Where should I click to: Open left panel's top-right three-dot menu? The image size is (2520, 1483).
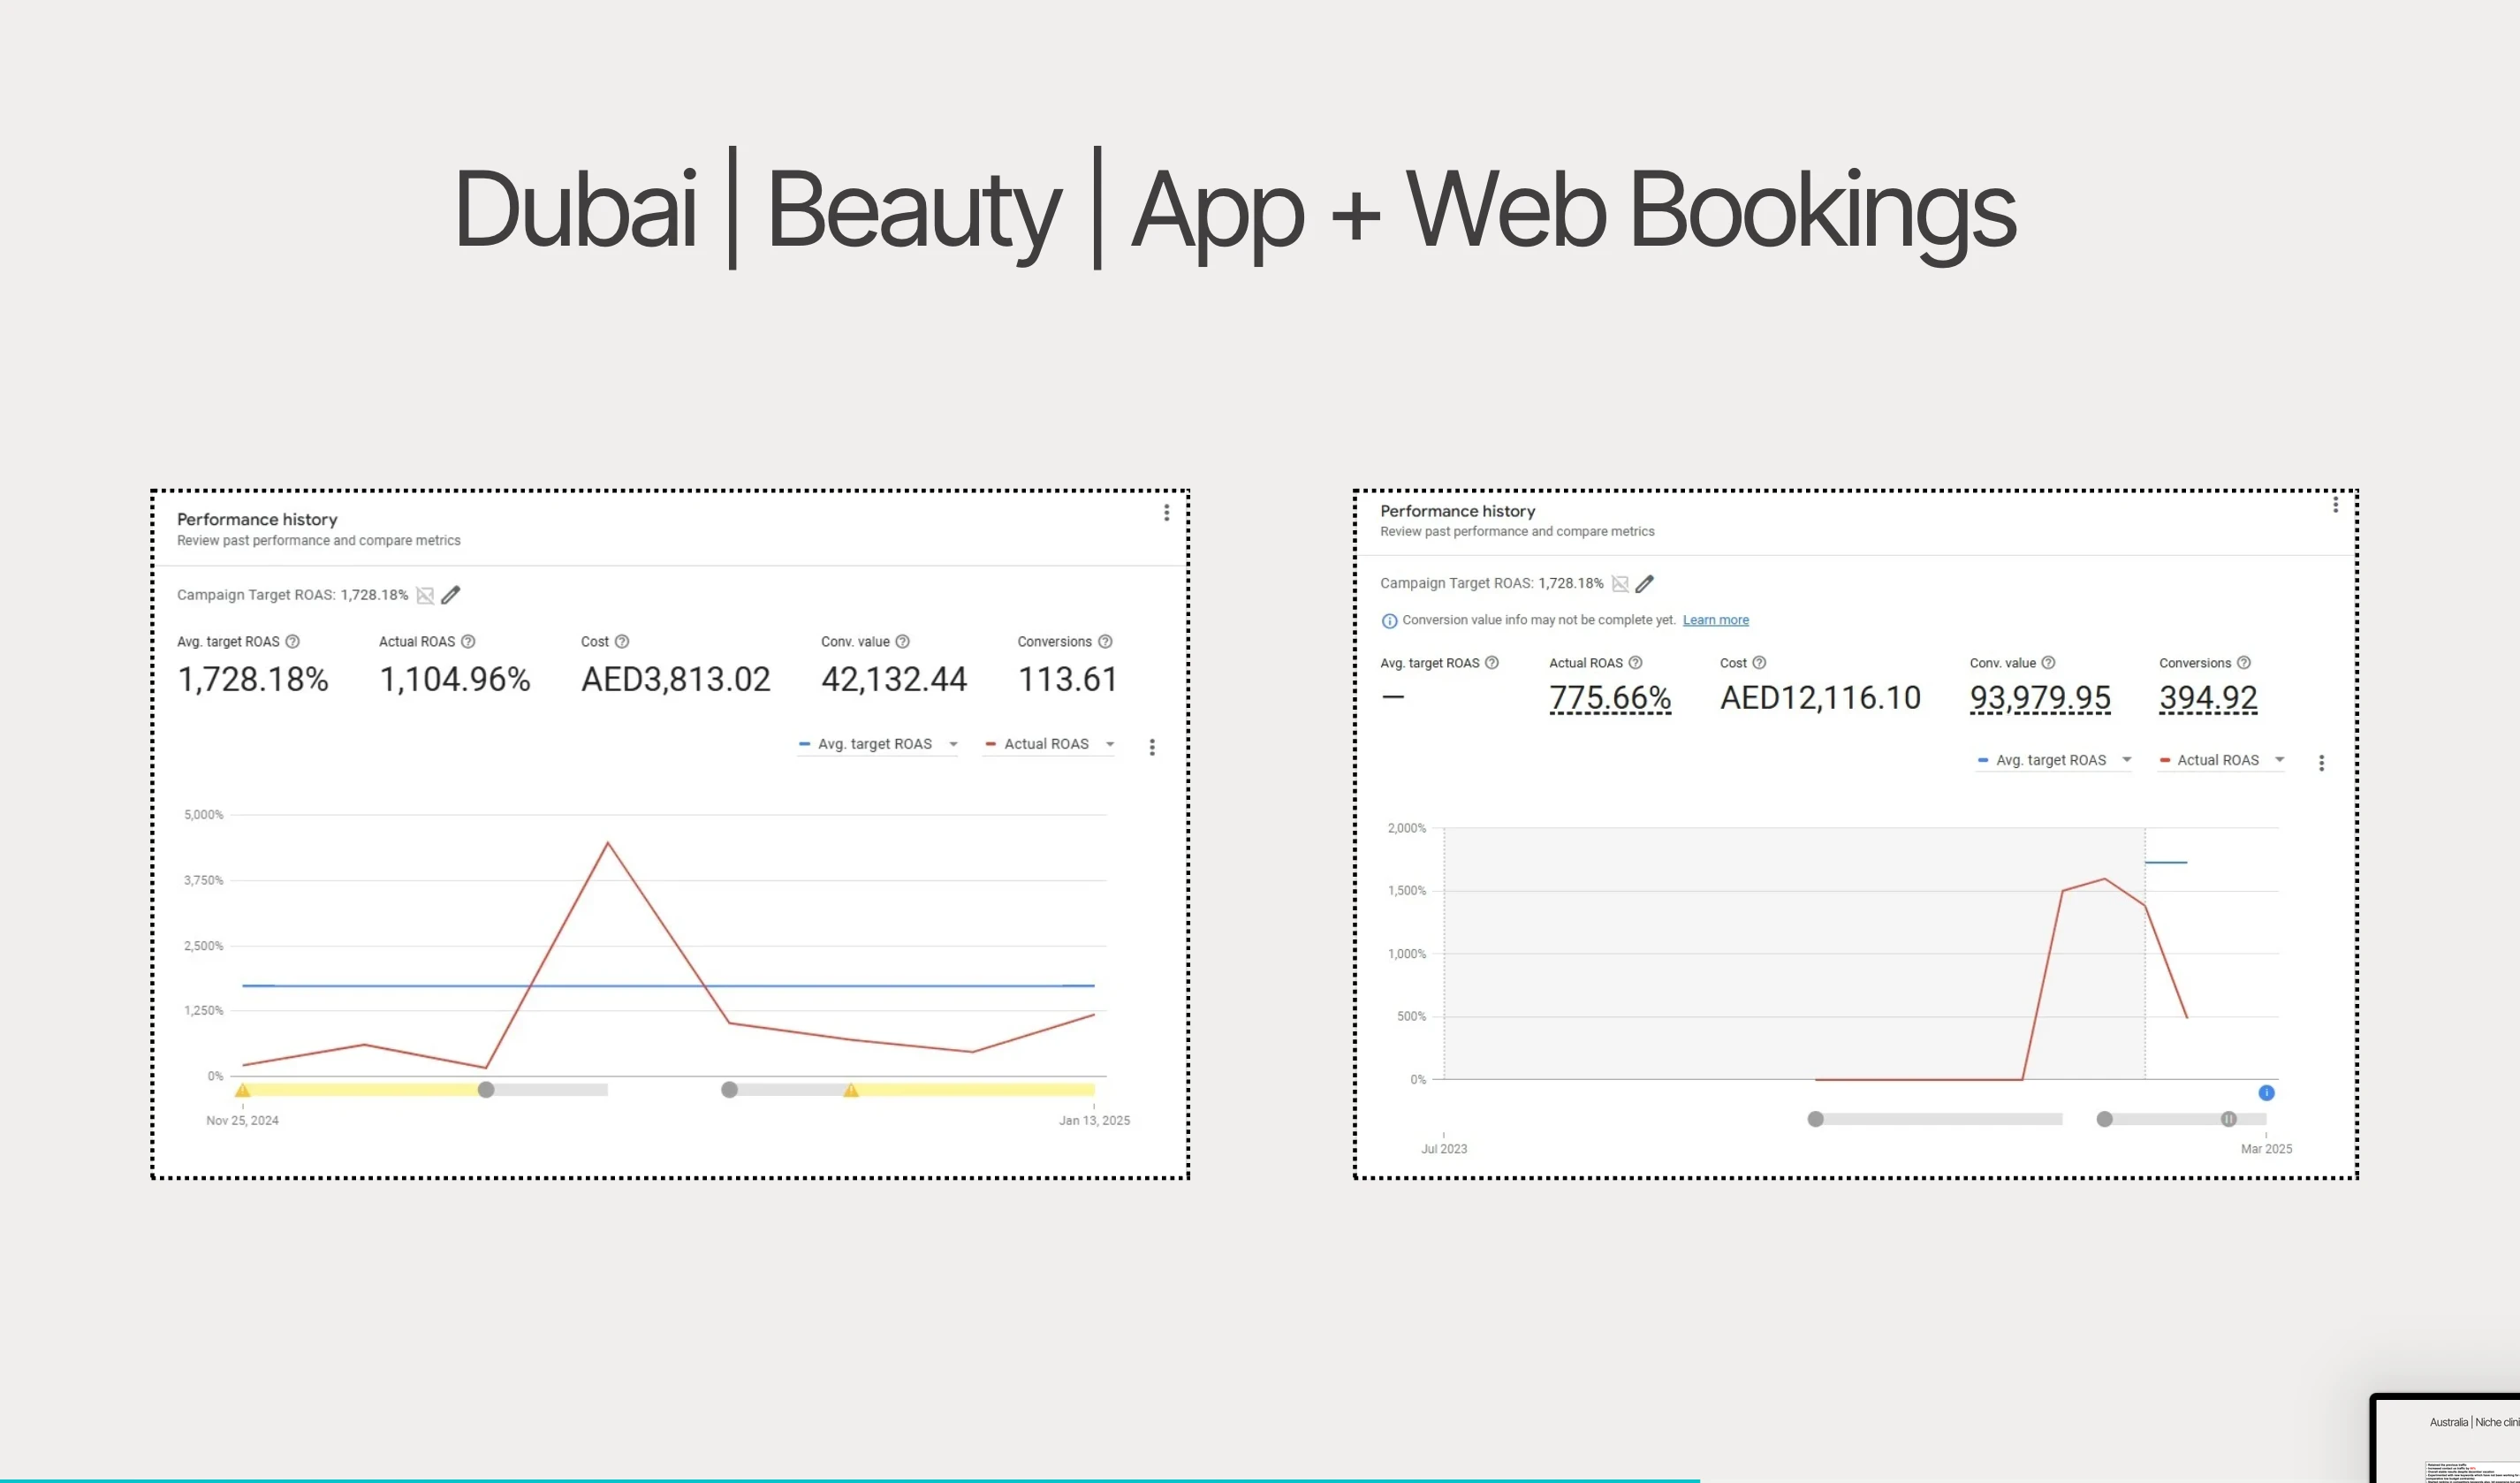pos(1166,513)
